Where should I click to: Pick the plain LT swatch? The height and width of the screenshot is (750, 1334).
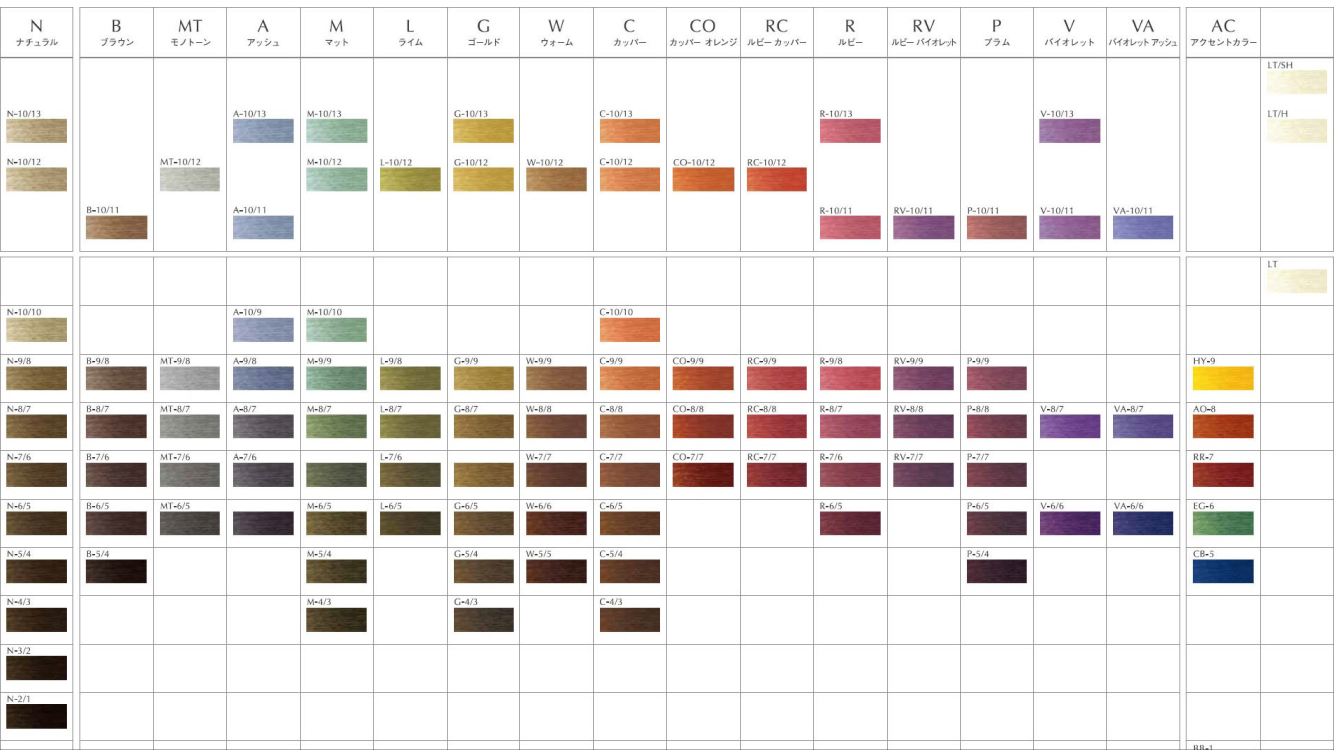click(1297, 281)
